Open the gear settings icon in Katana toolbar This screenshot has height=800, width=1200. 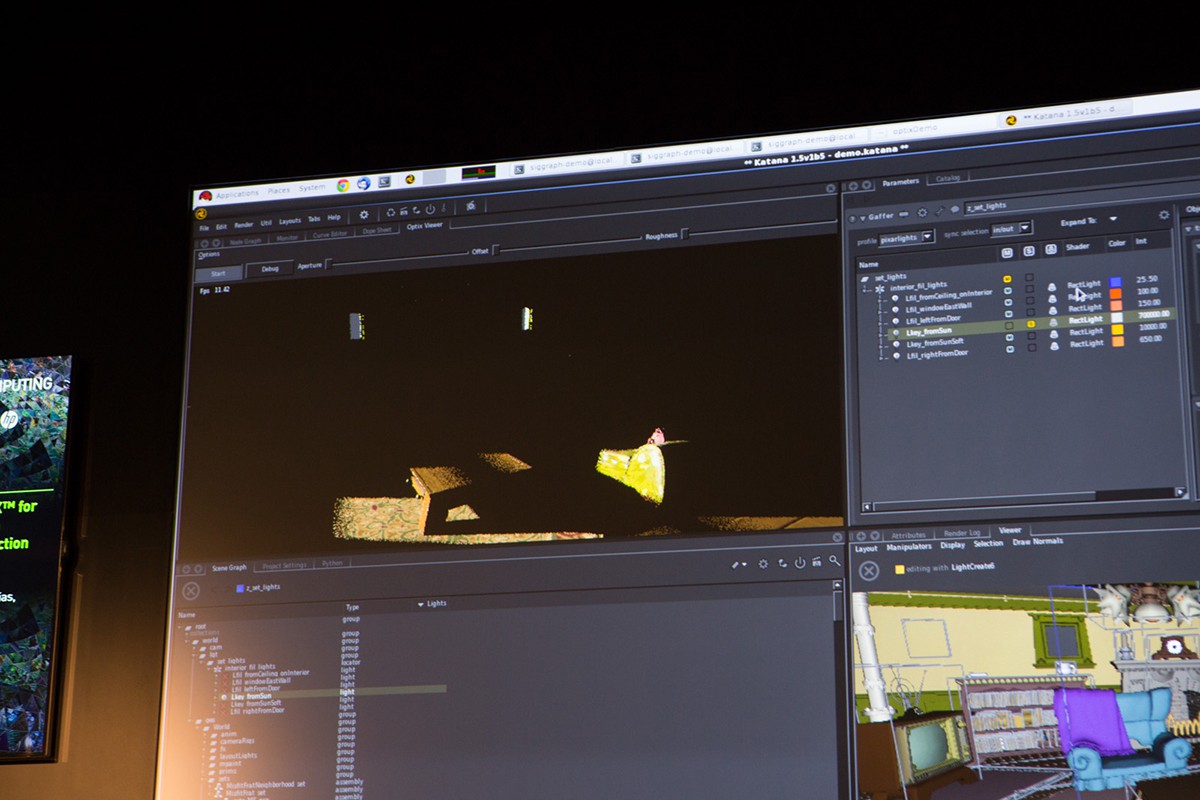click(364, 214)
